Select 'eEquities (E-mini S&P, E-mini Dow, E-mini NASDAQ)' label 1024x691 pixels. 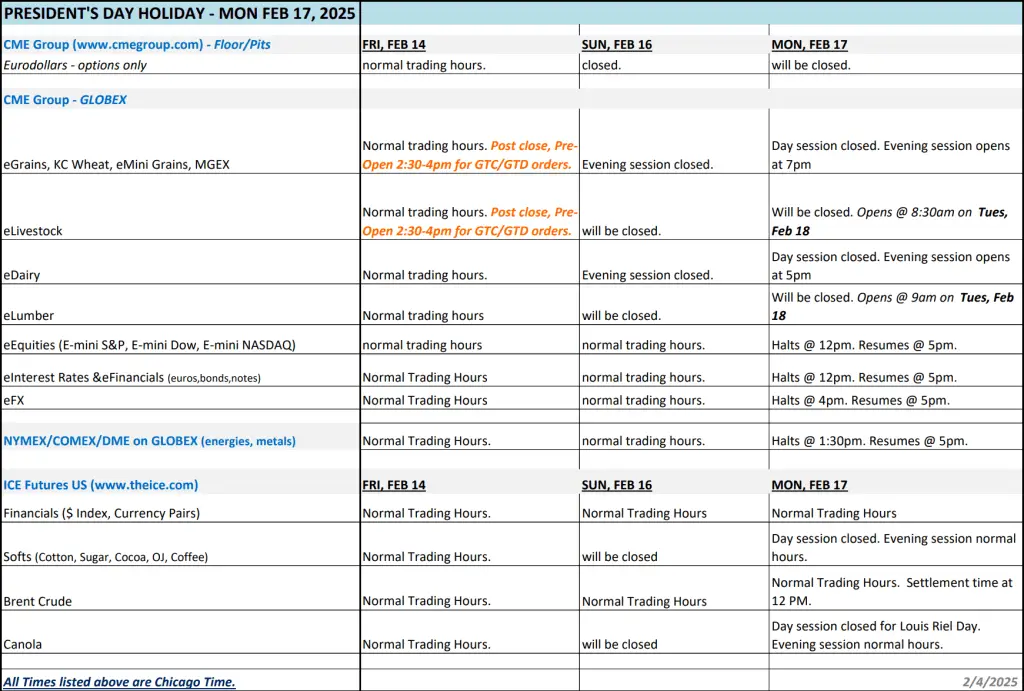(x=150, y=345)
